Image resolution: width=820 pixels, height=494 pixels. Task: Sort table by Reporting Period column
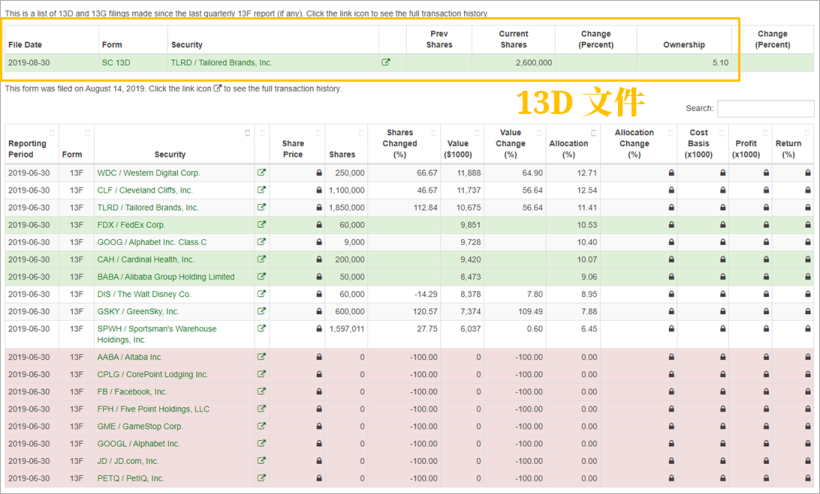point(32,144)
